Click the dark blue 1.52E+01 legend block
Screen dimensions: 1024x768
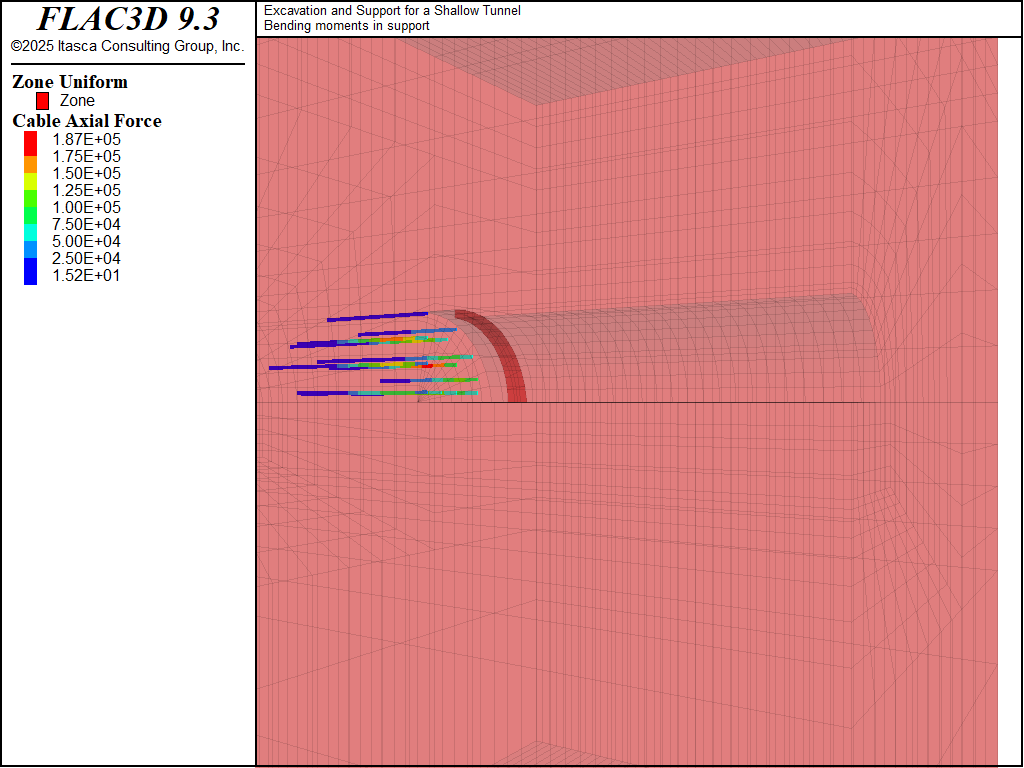coord(30,272)
